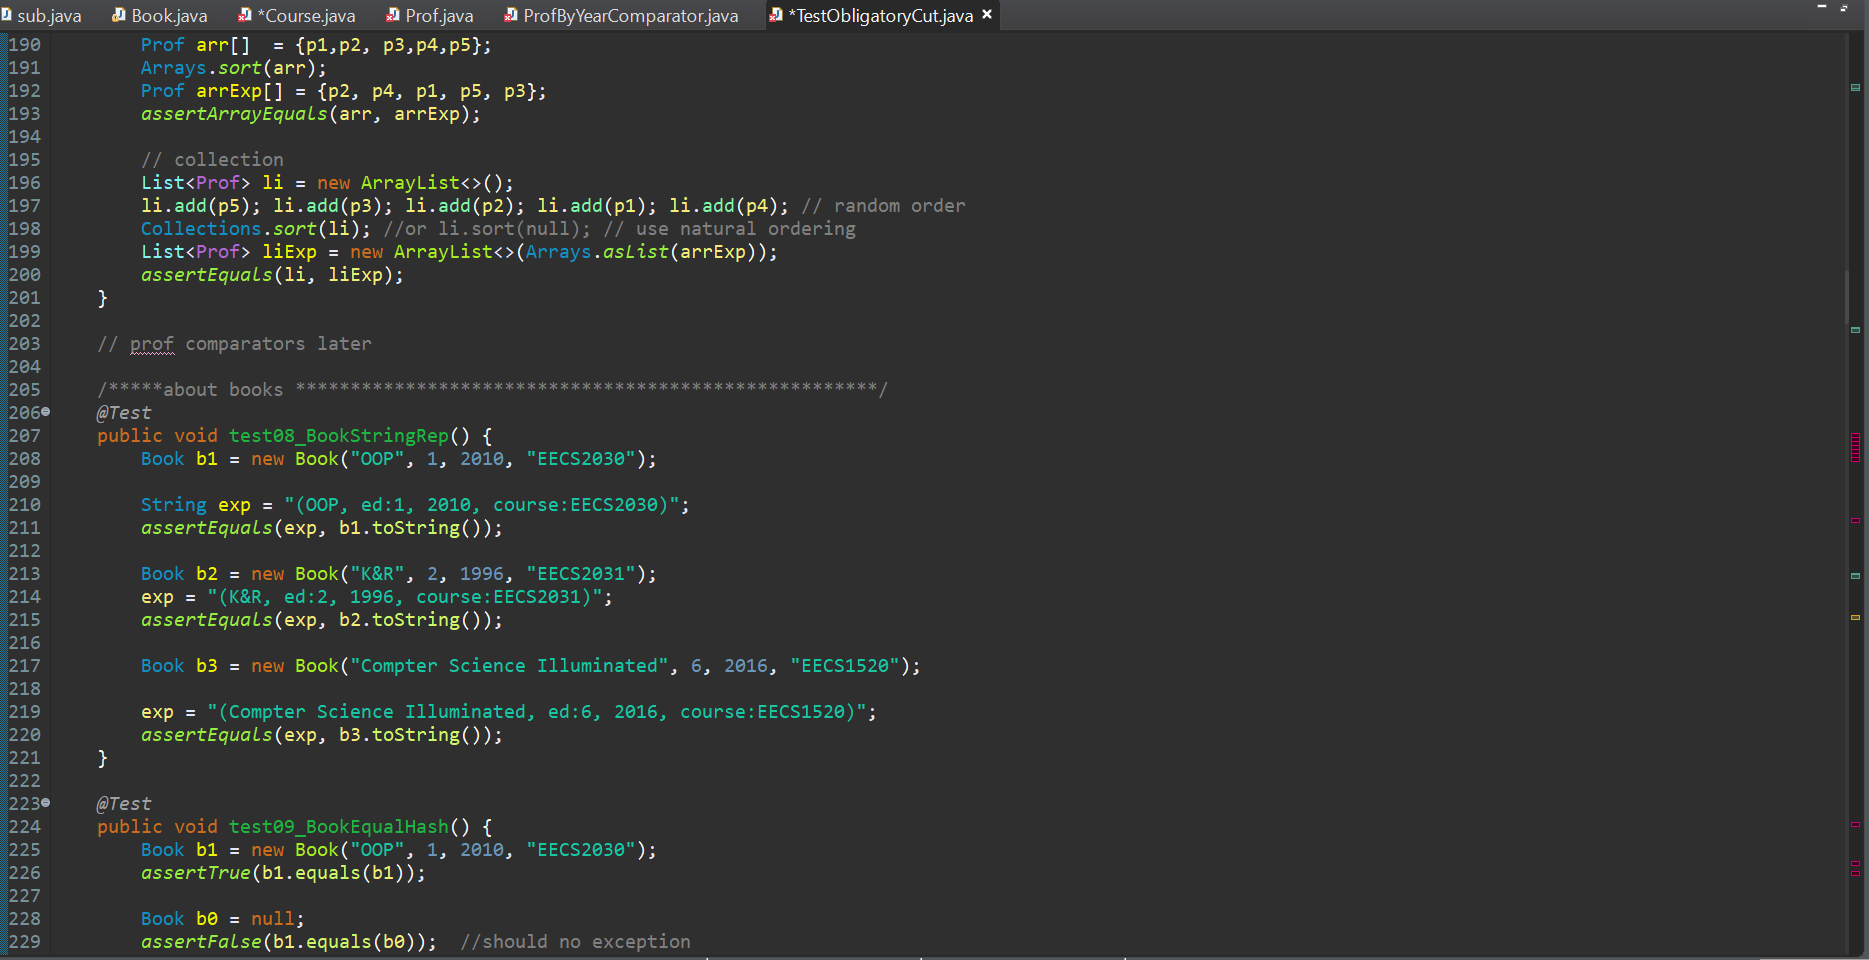Click the "// prof comparators later" comment
This screenshot has height=960, width=1869.
(234, 344)
